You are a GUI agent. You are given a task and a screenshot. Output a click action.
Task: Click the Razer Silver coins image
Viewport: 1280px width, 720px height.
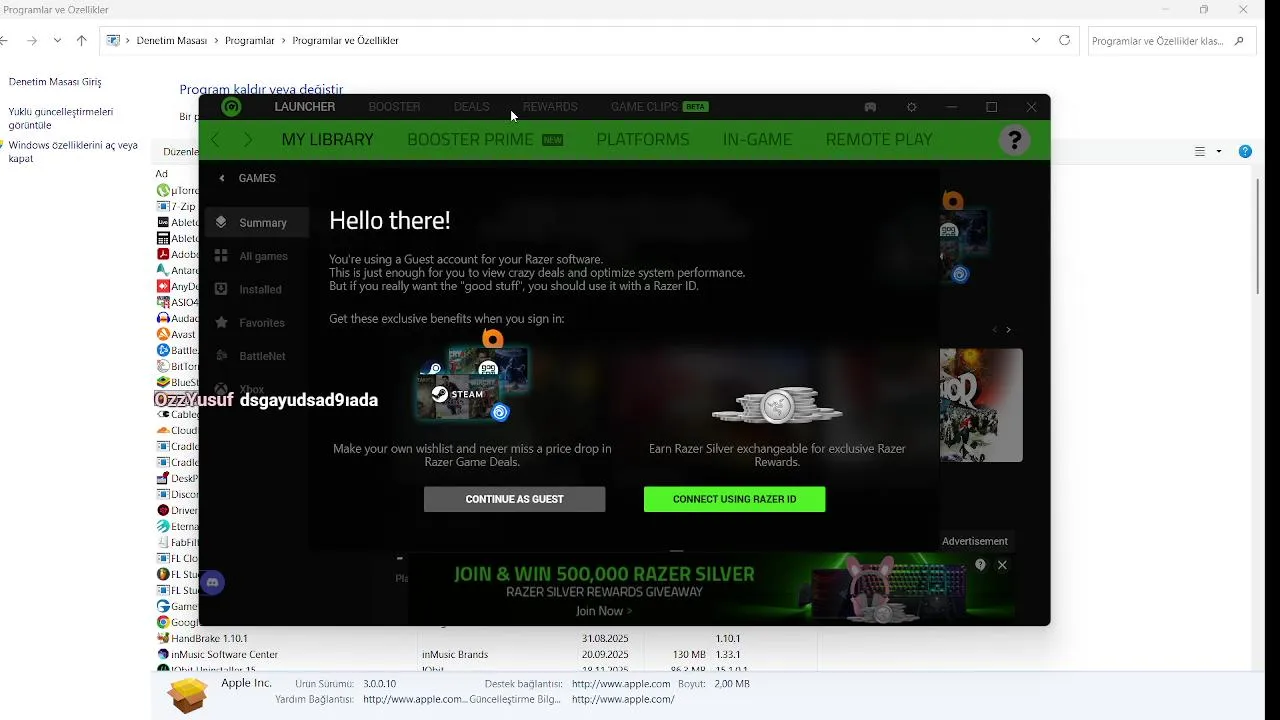777,405
